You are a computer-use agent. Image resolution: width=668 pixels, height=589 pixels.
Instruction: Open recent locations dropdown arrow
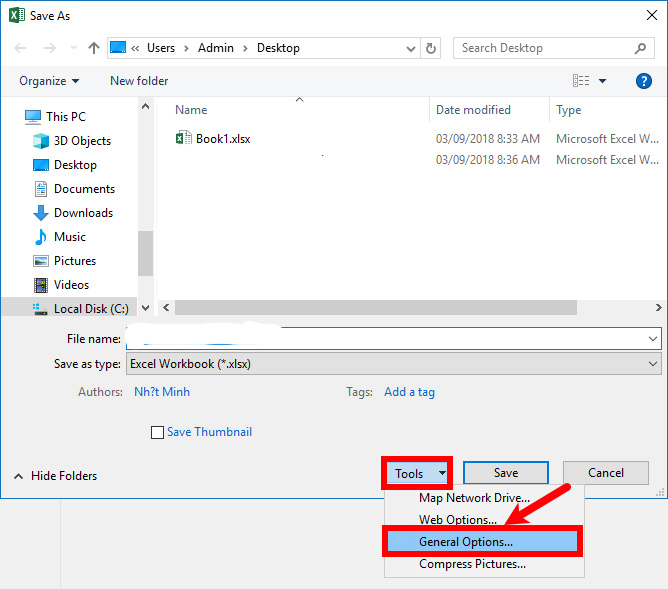[73, 48]
